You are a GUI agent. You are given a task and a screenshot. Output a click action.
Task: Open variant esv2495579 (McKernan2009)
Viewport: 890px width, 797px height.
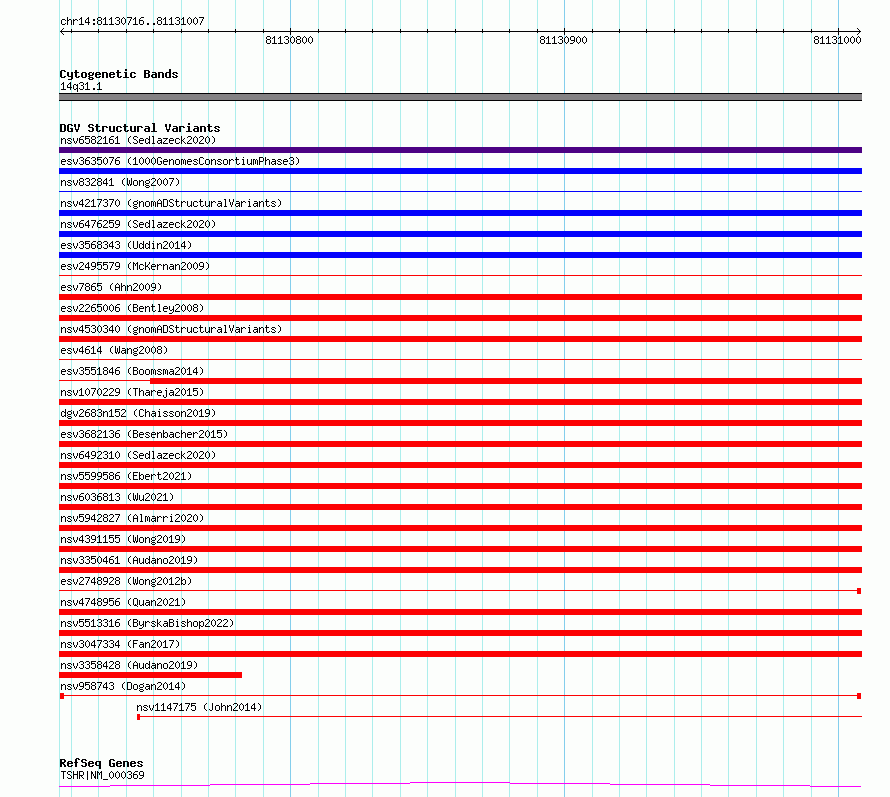135,266
